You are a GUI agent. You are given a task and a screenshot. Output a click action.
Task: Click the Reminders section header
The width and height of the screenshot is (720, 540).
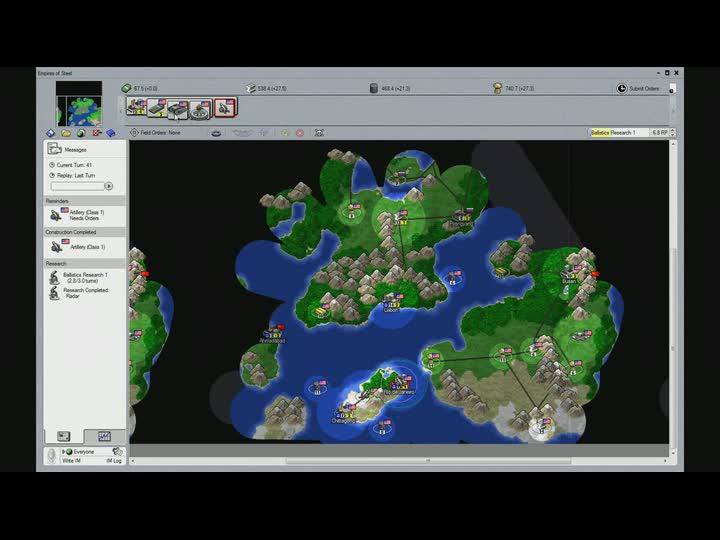click(85, 201)
